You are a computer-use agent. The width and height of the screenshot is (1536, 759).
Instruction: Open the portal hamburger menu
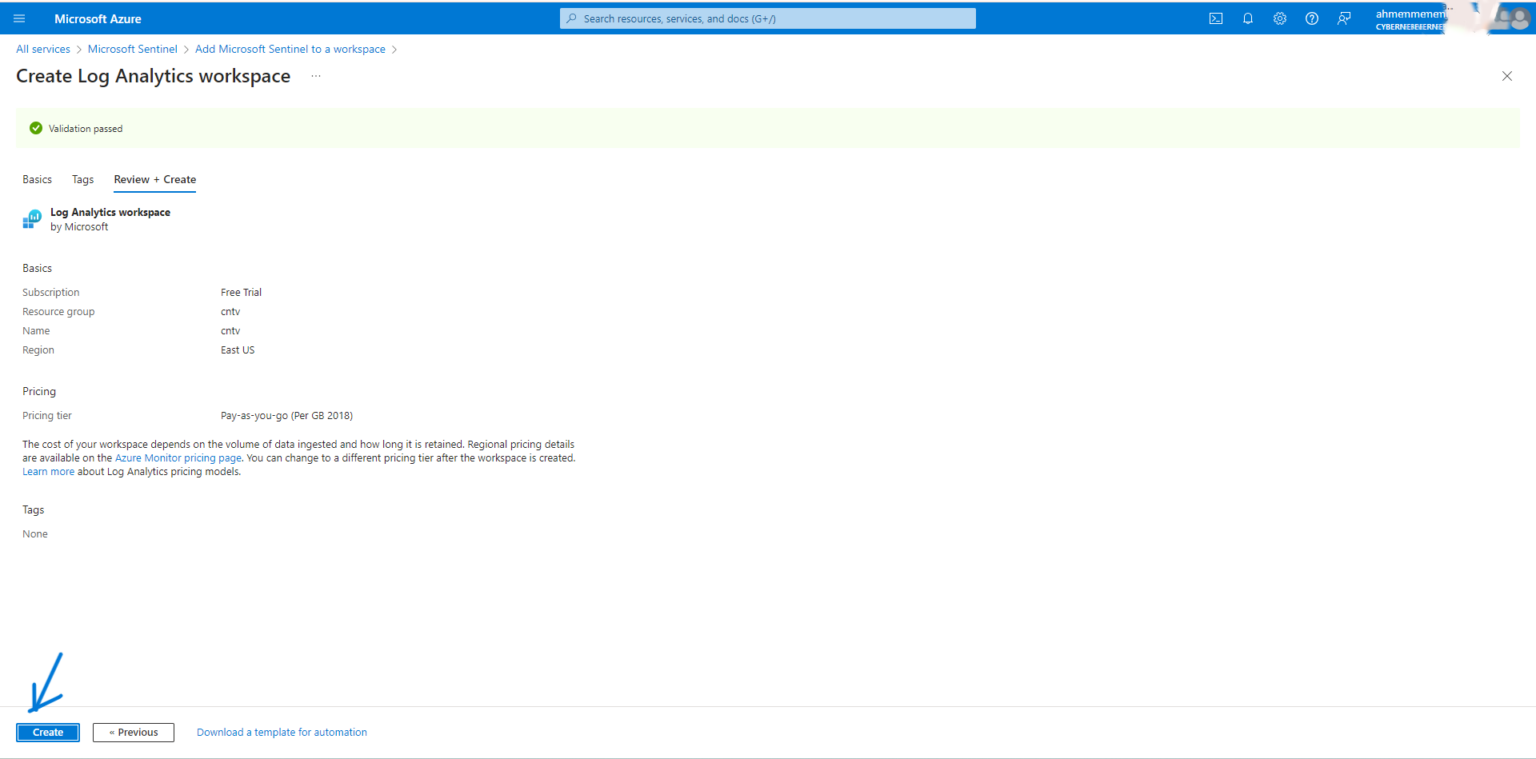(x=19, y=17)
